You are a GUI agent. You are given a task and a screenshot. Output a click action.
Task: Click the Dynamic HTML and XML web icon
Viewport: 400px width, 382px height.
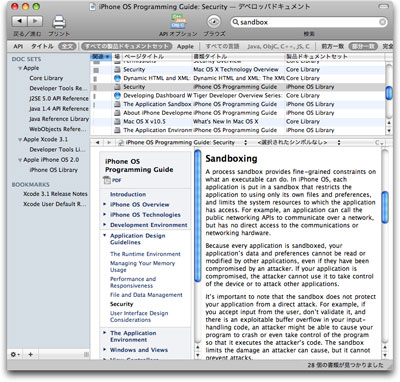click(x=117, y=78)
